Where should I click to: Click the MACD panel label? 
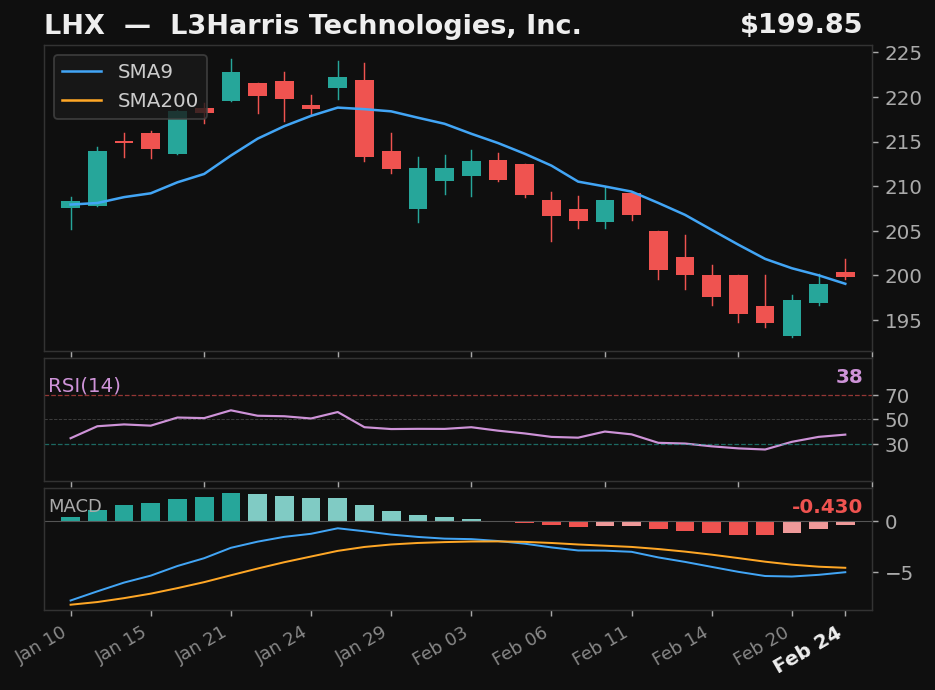(75, 506)
